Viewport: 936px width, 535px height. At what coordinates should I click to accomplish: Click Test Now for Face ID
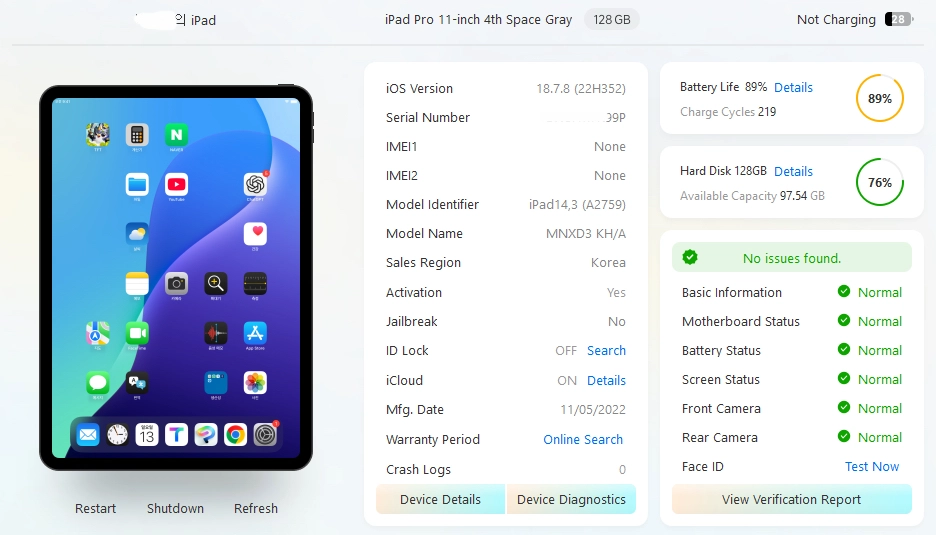point(872,466)
